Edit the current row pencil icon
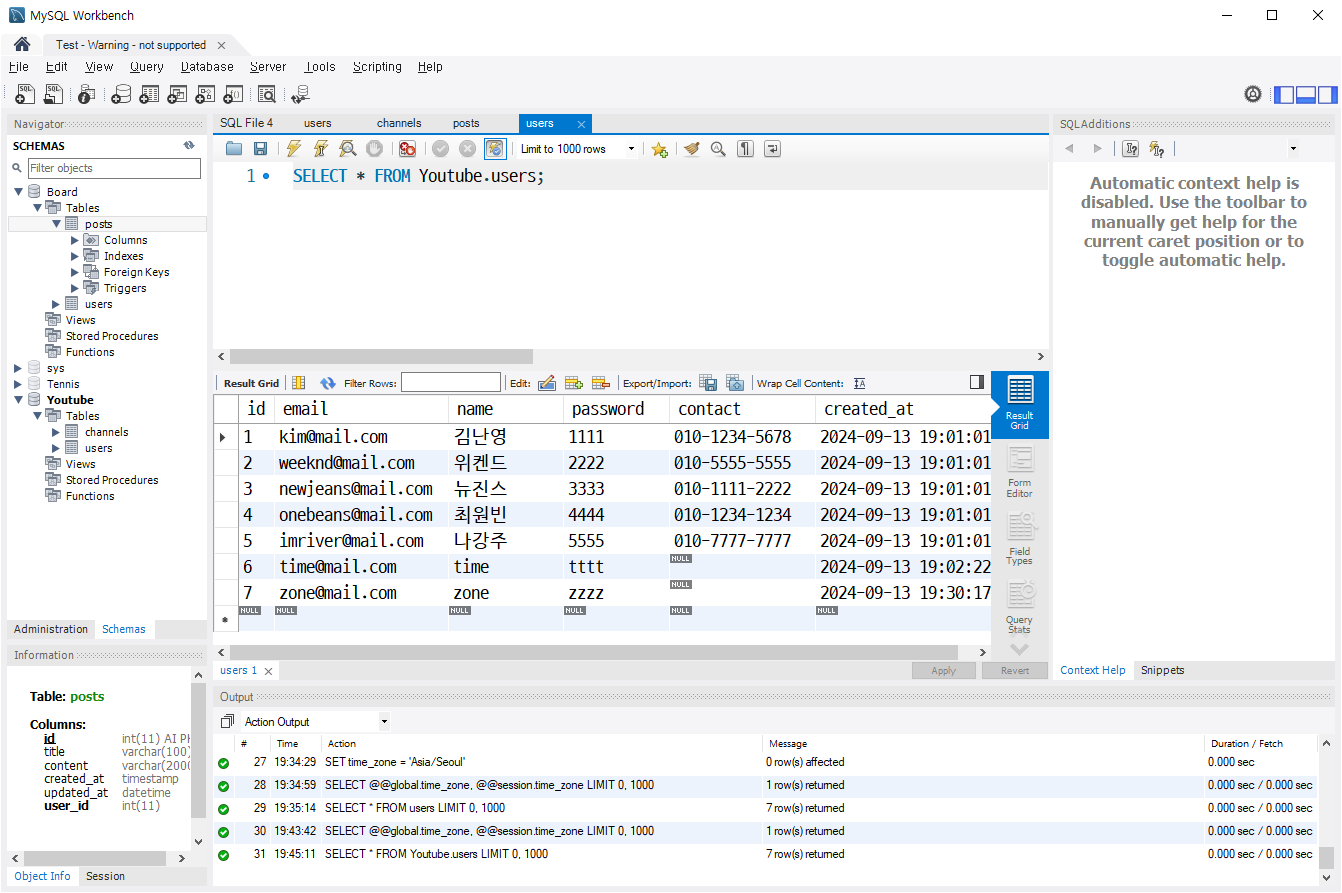Viewport: 1342px width, 893px height. (x=547, y=383)
